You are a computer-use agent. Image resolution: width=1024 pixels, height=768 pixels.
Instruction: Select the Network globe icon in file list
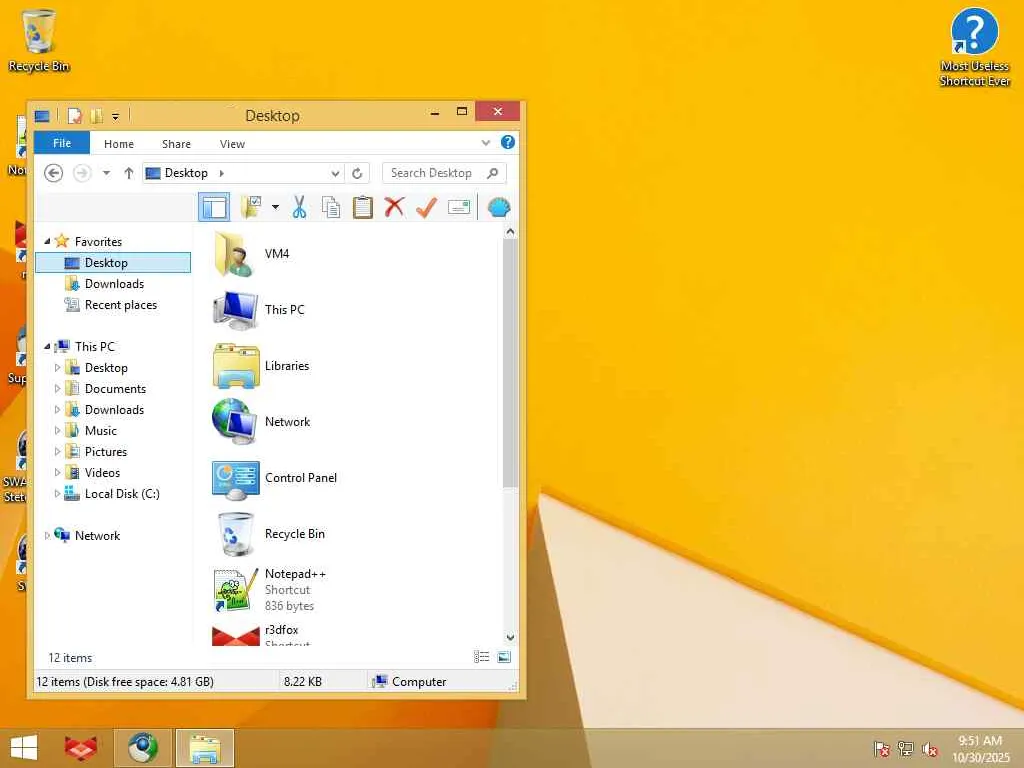(x=235, y=422)
